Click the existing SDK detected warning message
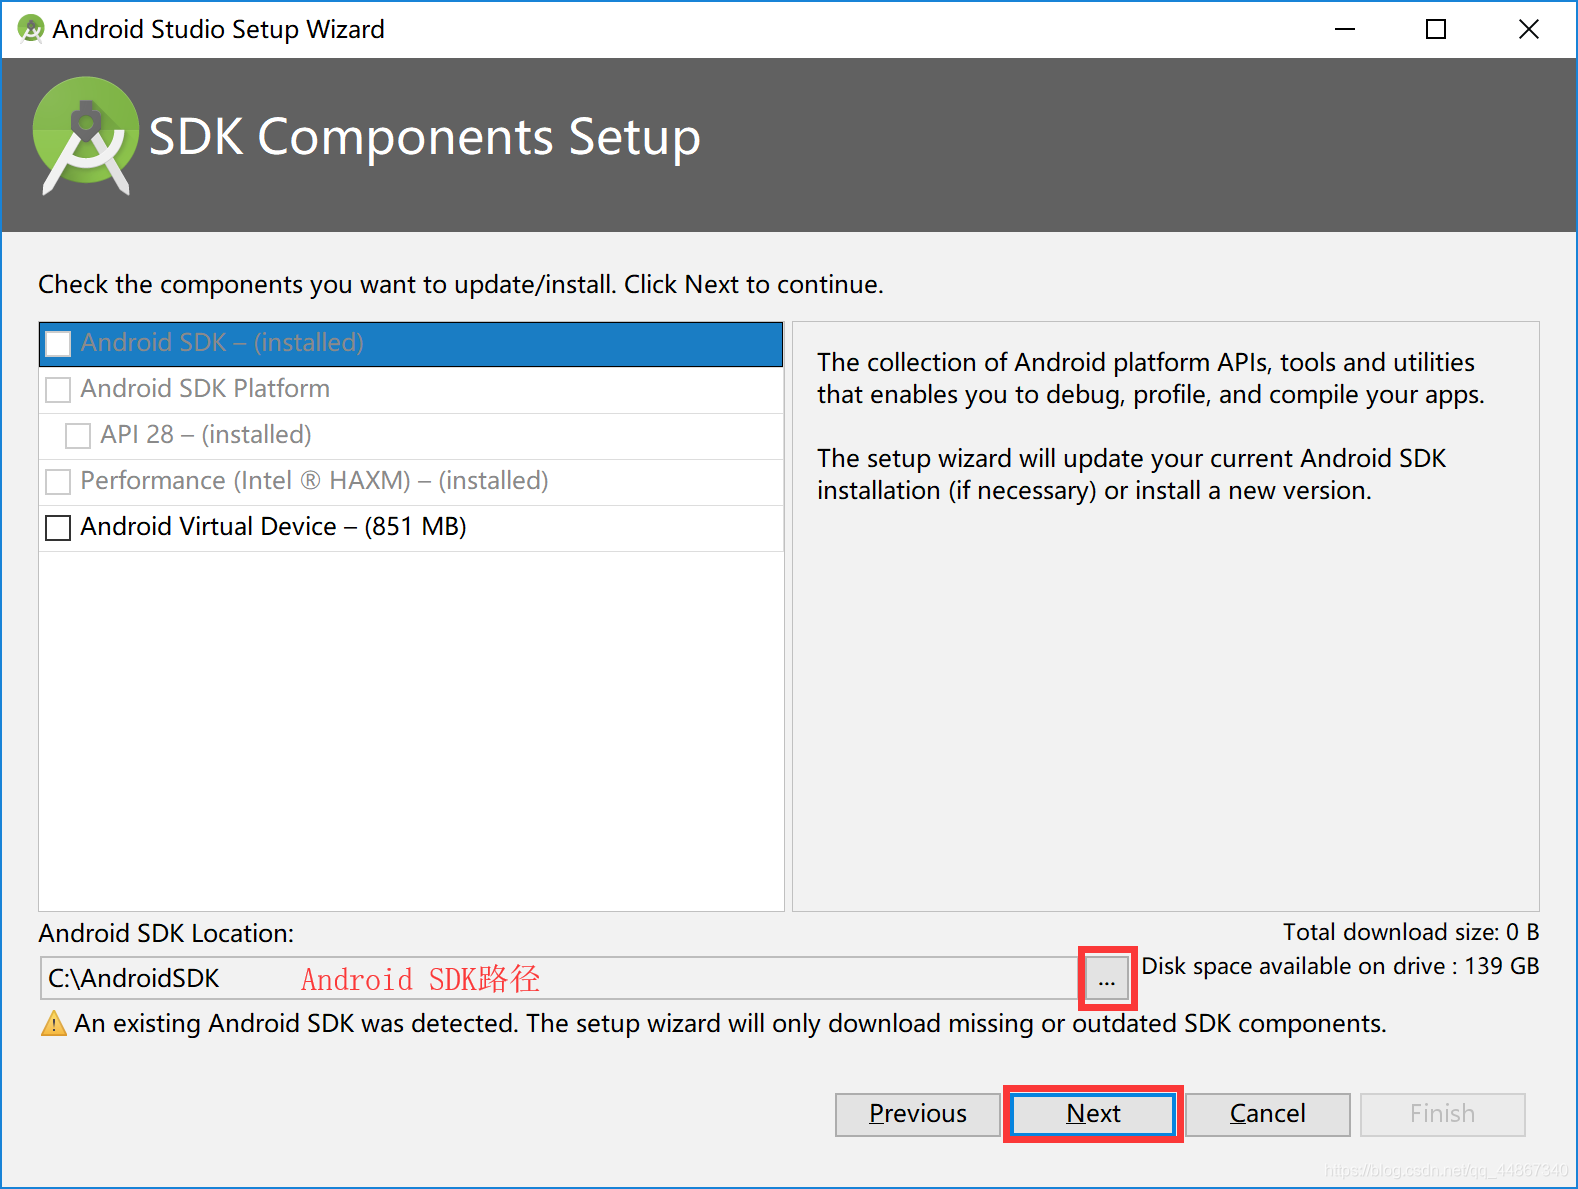This screenshot has width=1578, height=1189. 730,1024
